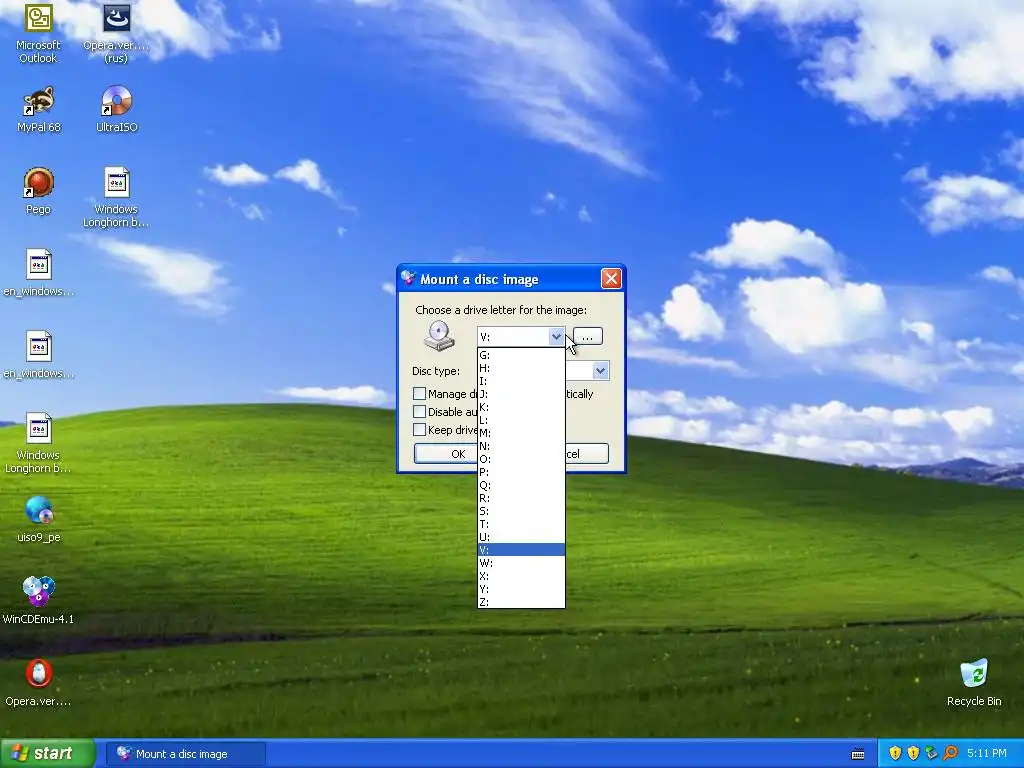Toggle the "Keep drive..." checkbox
The width and height of the screenshot is (1024, 768).
click(x=419, y=430)
